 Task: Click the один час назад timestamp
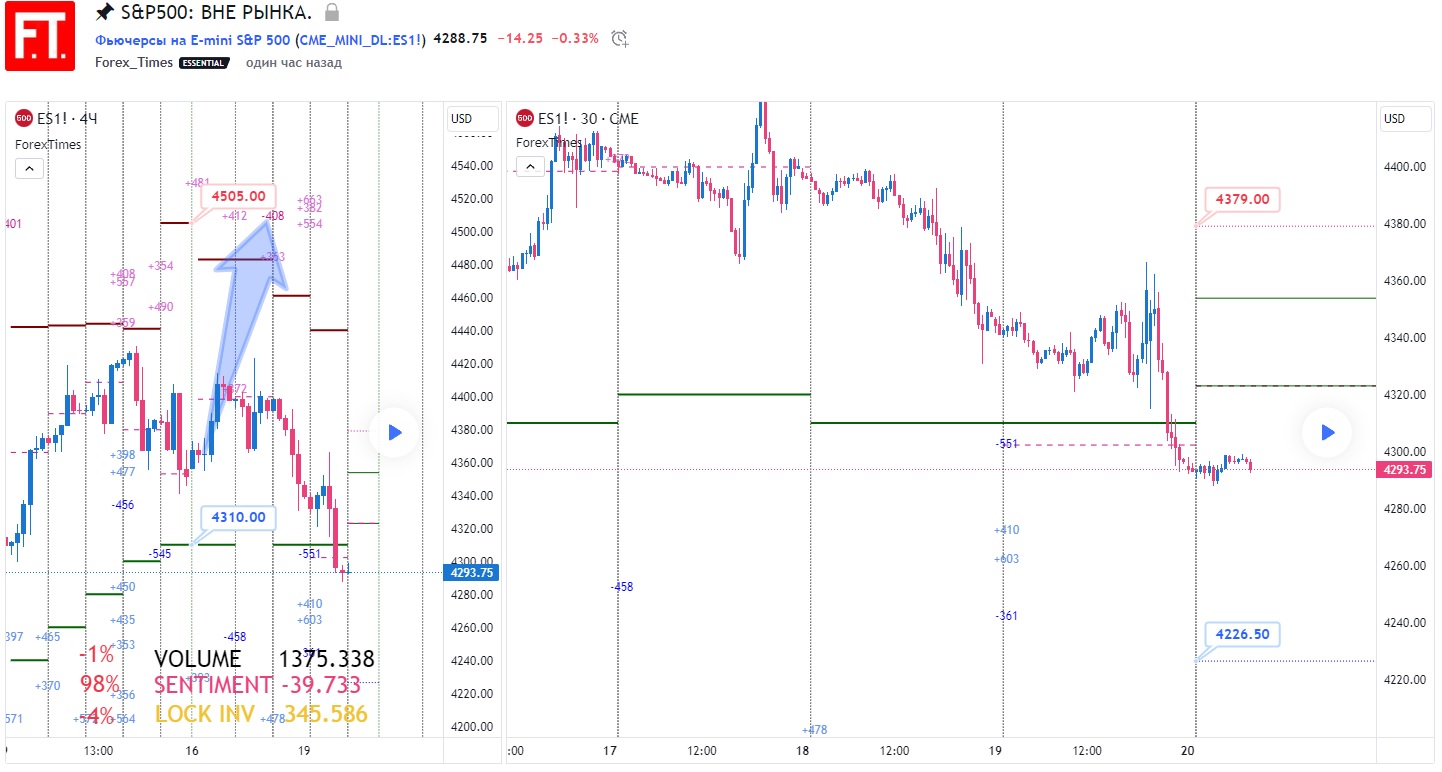(294, 62)
